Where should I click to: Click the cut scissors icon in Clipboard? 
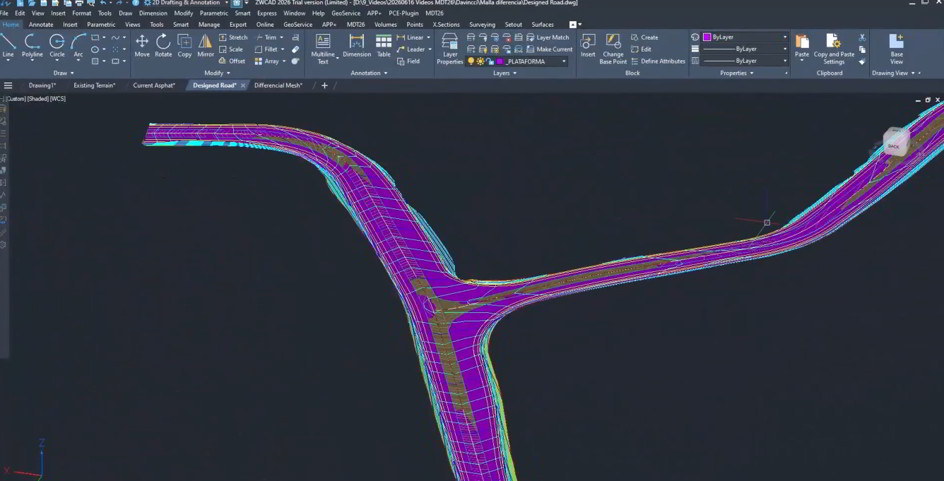click(862, 37)
